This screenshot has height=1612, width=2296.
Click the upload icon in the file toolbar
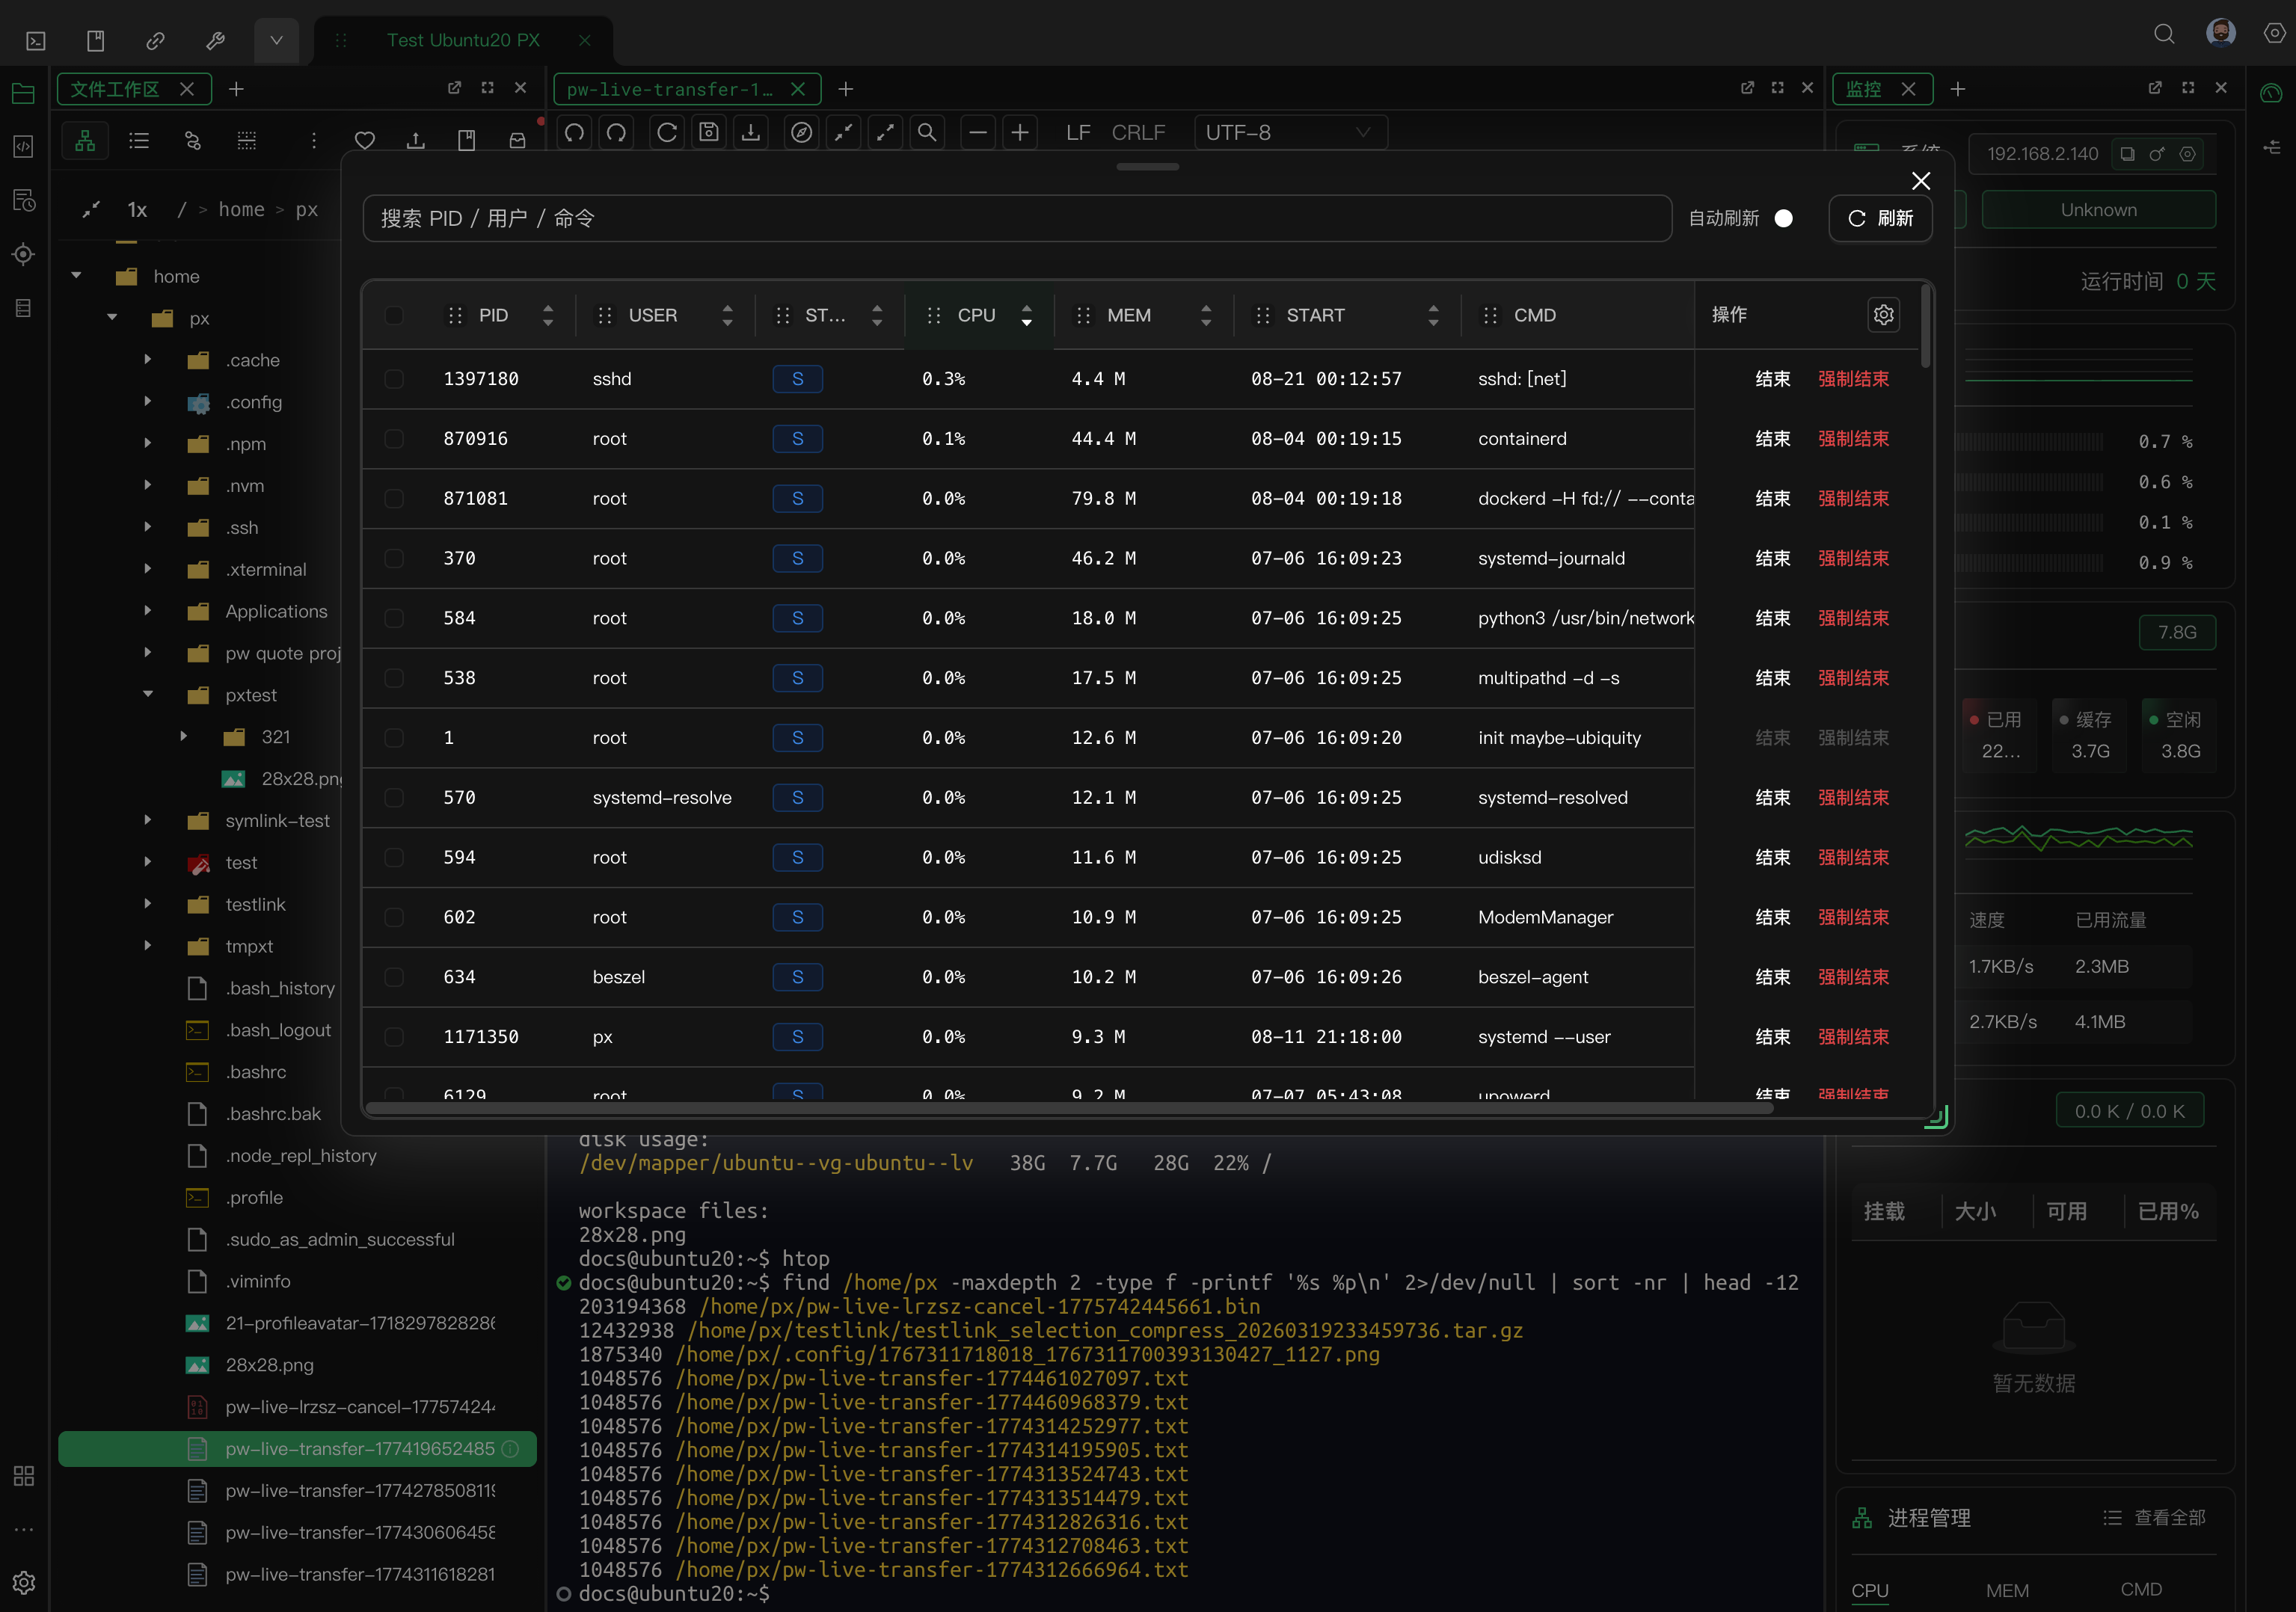[x=416, y=141]
